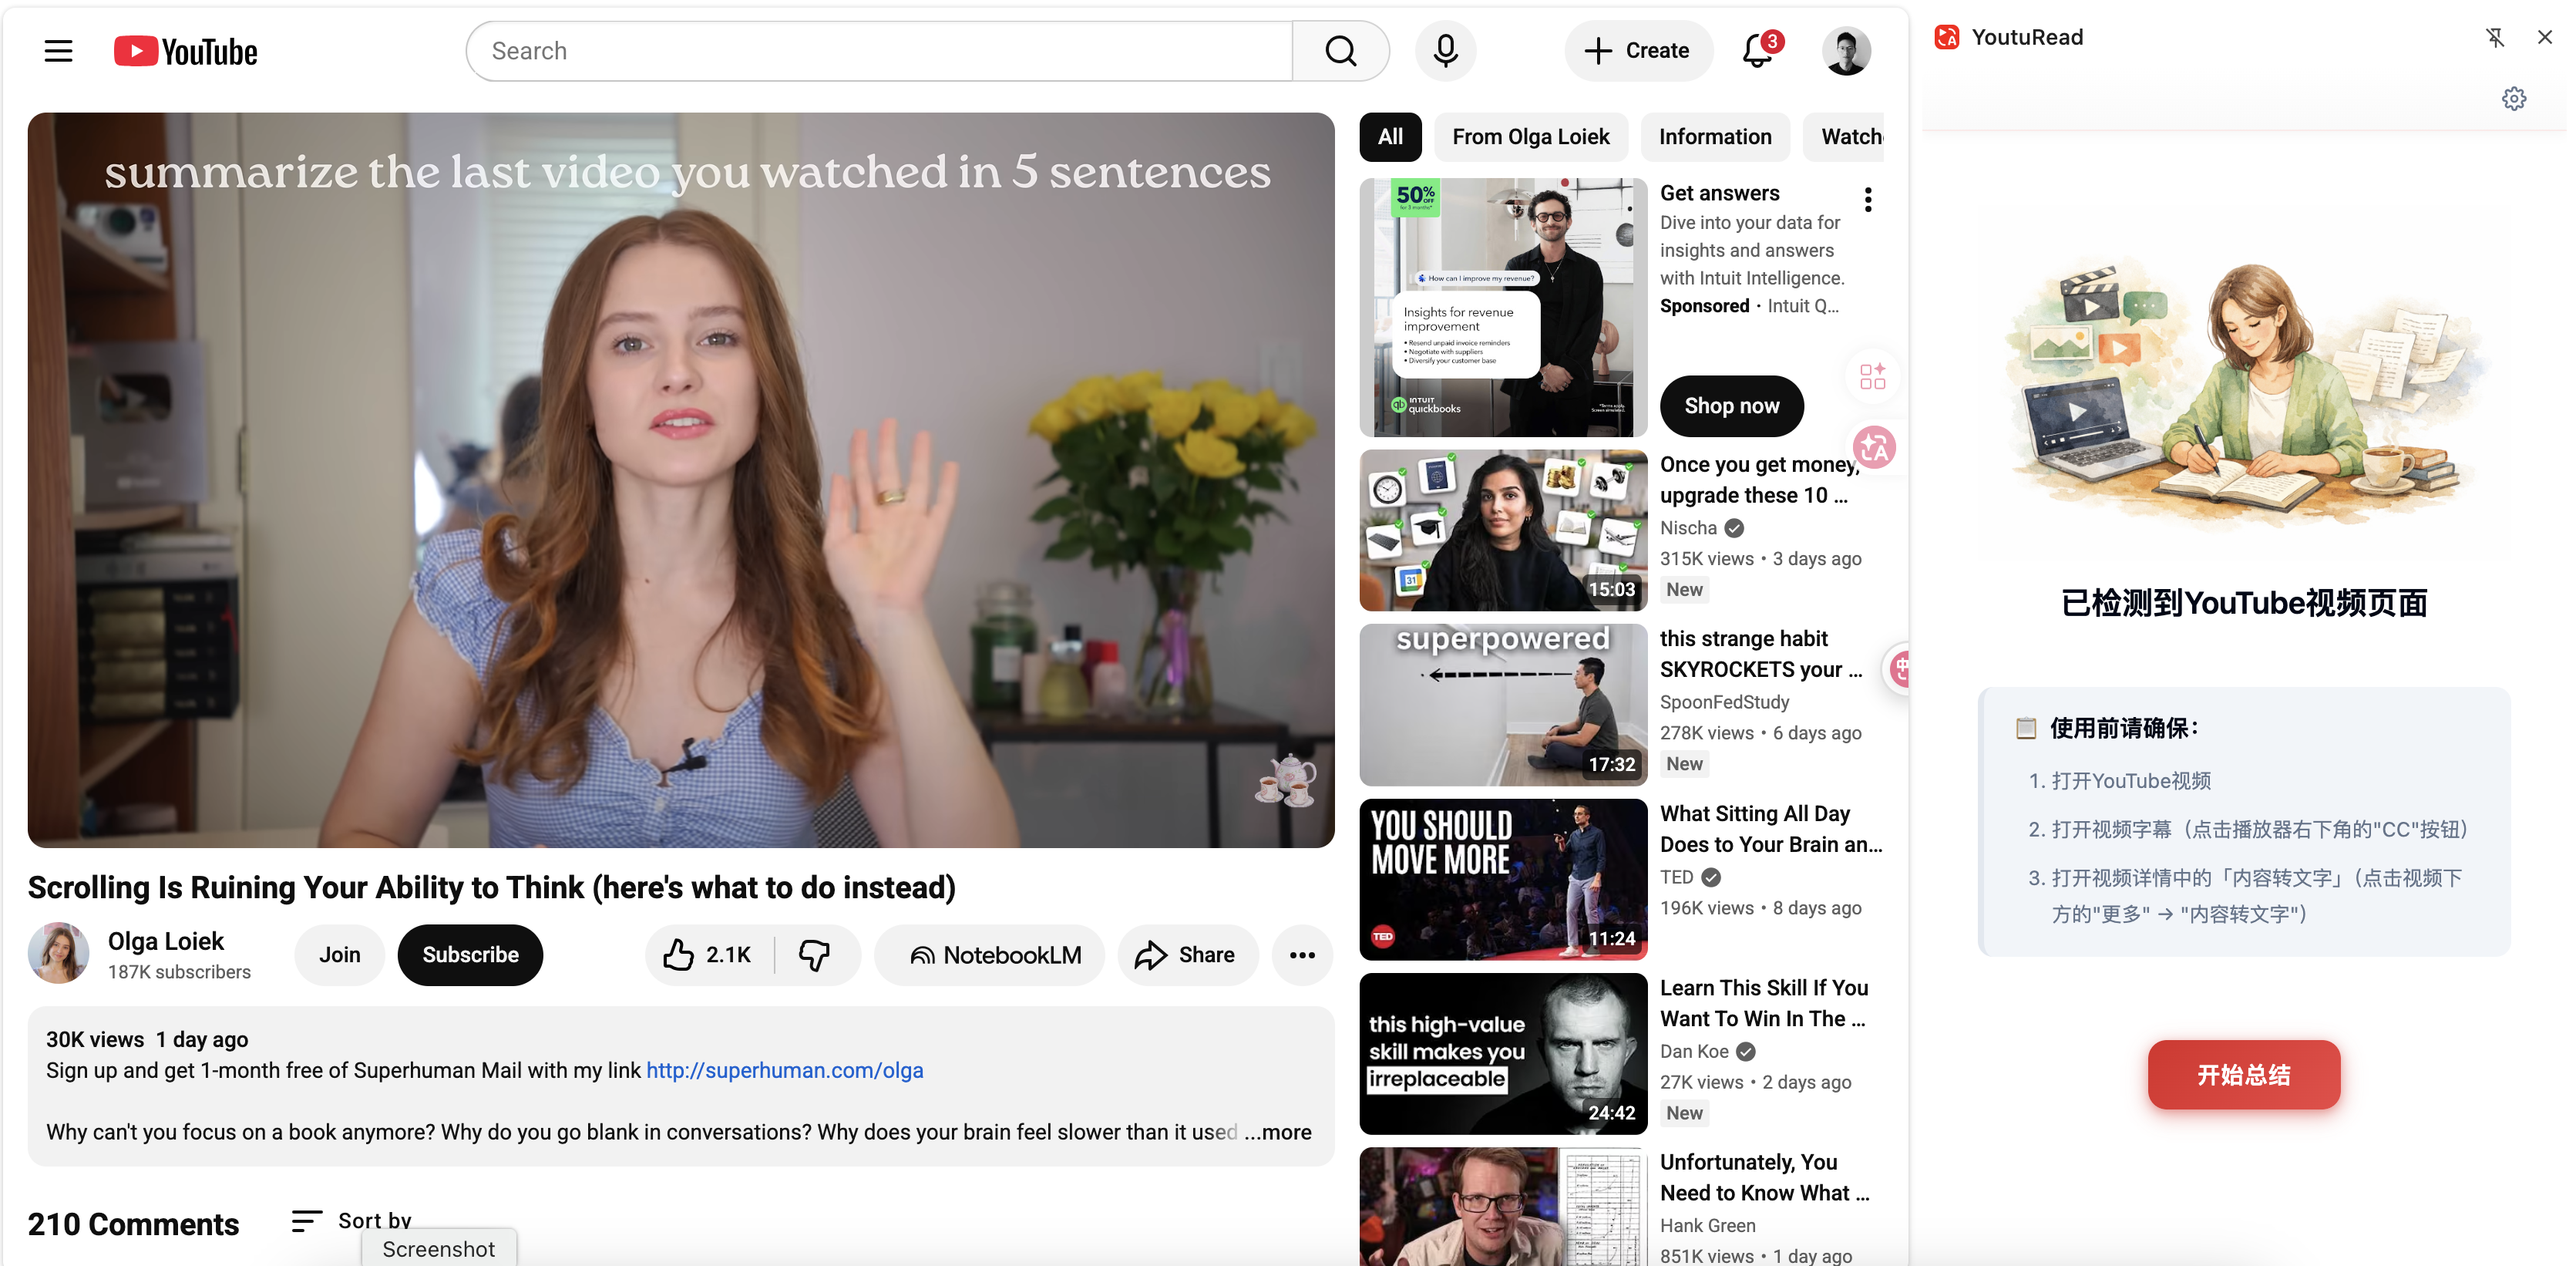Image resolution: width=2576 pixels, height=1266 pixels.
Task: Click the search magnifier button
Action: (1340, 51)
